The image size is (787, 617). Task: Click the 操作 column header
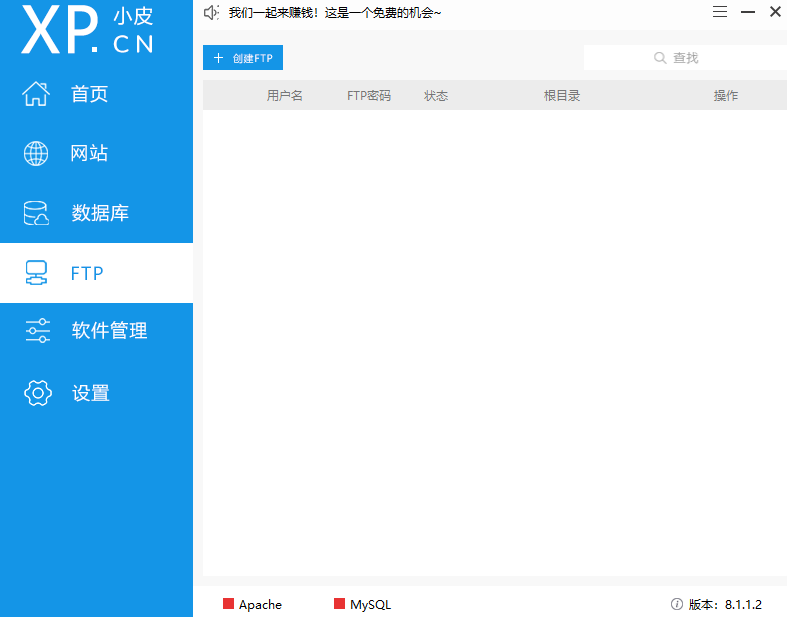726,95
